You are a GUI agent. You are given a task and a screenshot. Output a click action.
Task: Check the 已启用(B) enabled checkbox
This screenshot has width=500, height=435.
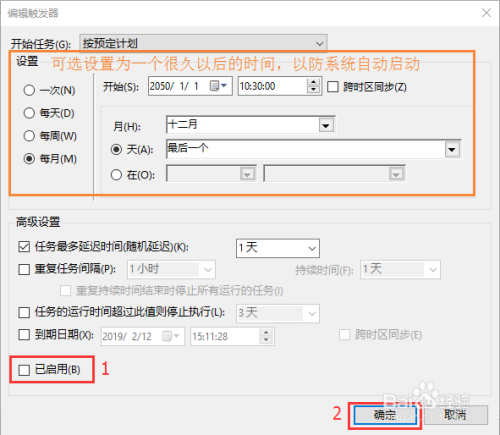tap(24, 370)
